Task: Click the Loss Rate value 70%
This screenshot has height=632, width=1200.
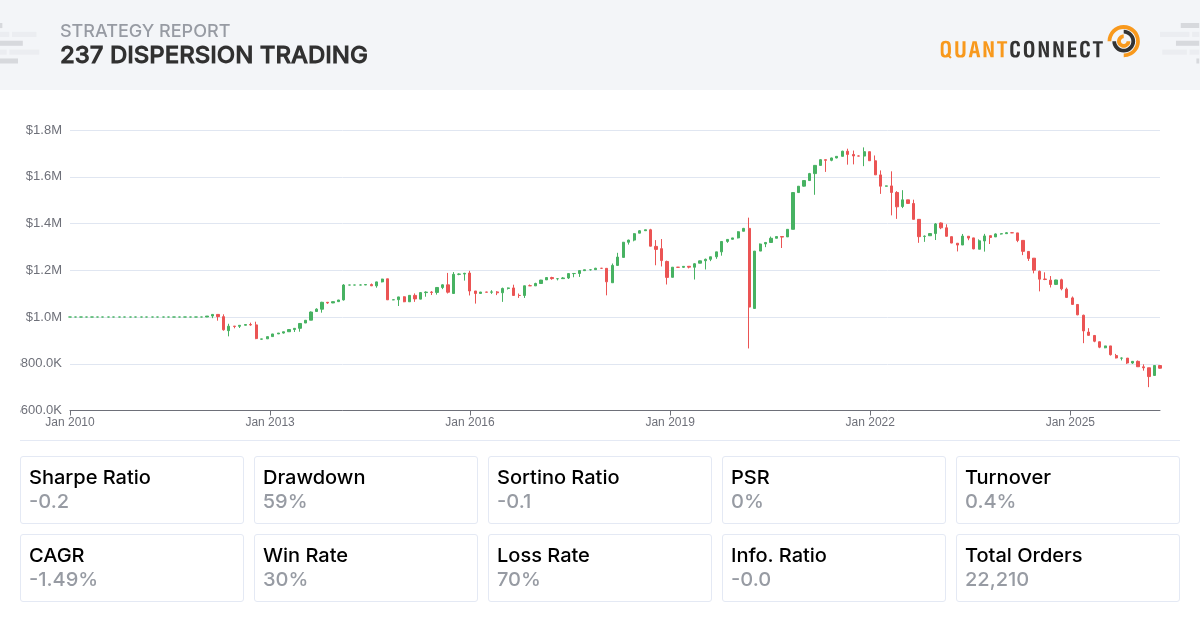Action: point(518,579)
